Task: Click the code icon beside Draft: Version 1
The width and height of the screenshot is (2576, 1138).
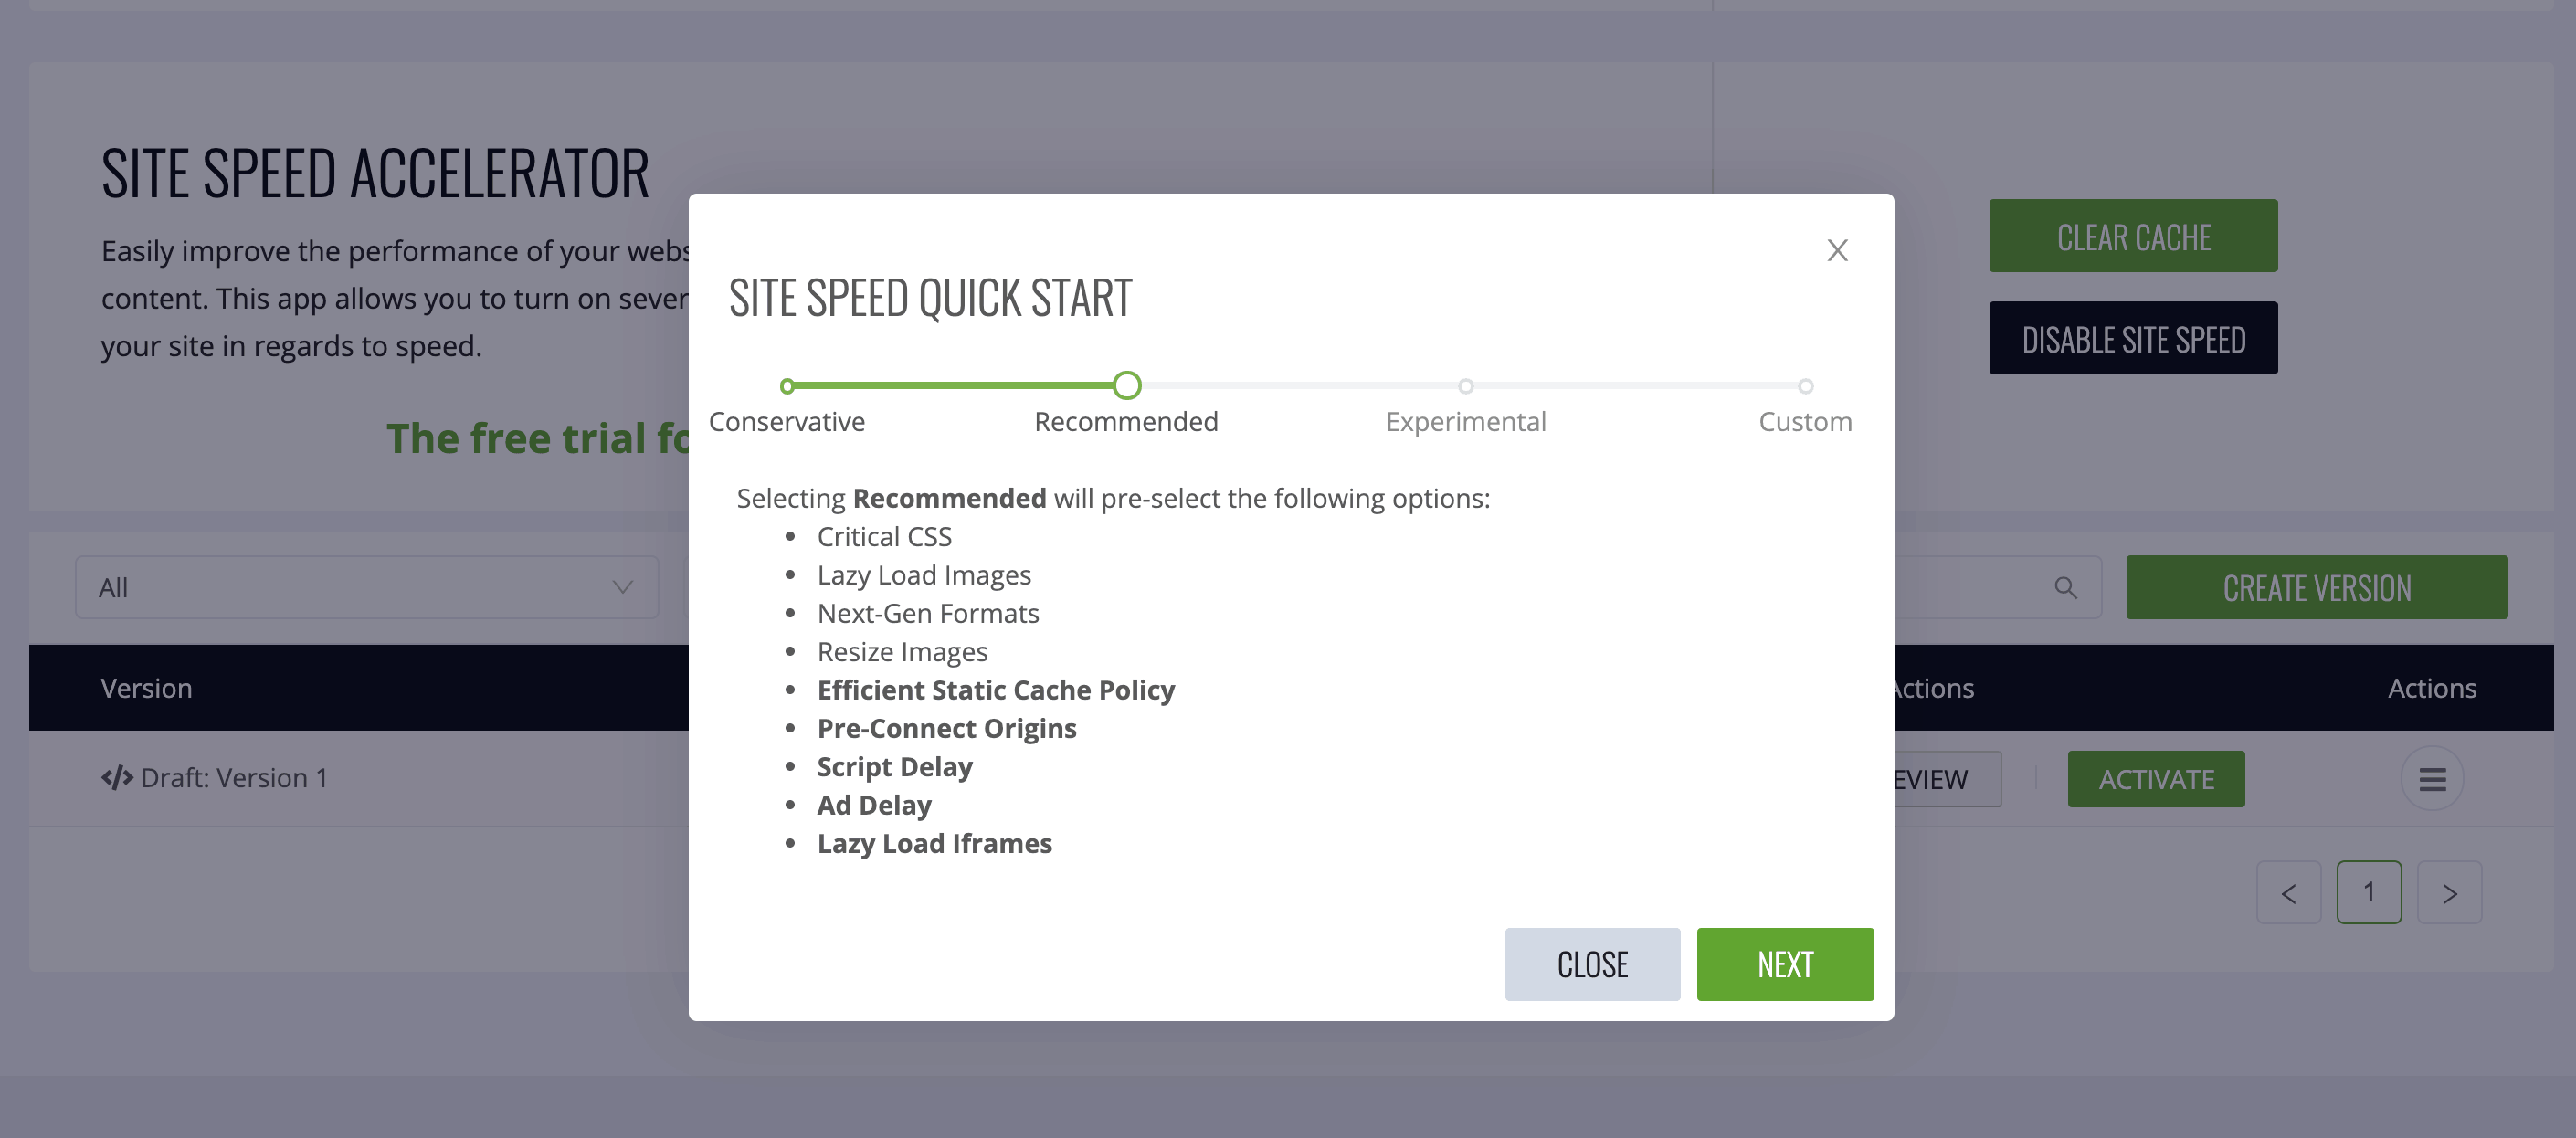Action: [x=116, y=778]
